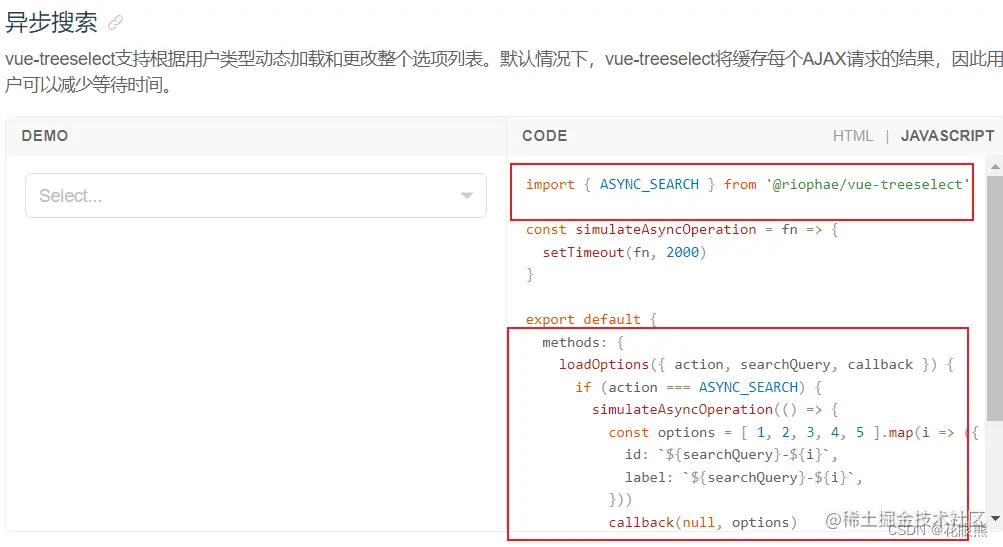
Task: Click the if (action === ASYNC_SEARCH) line
Action: pyautogui.click(x=699, y=387)
